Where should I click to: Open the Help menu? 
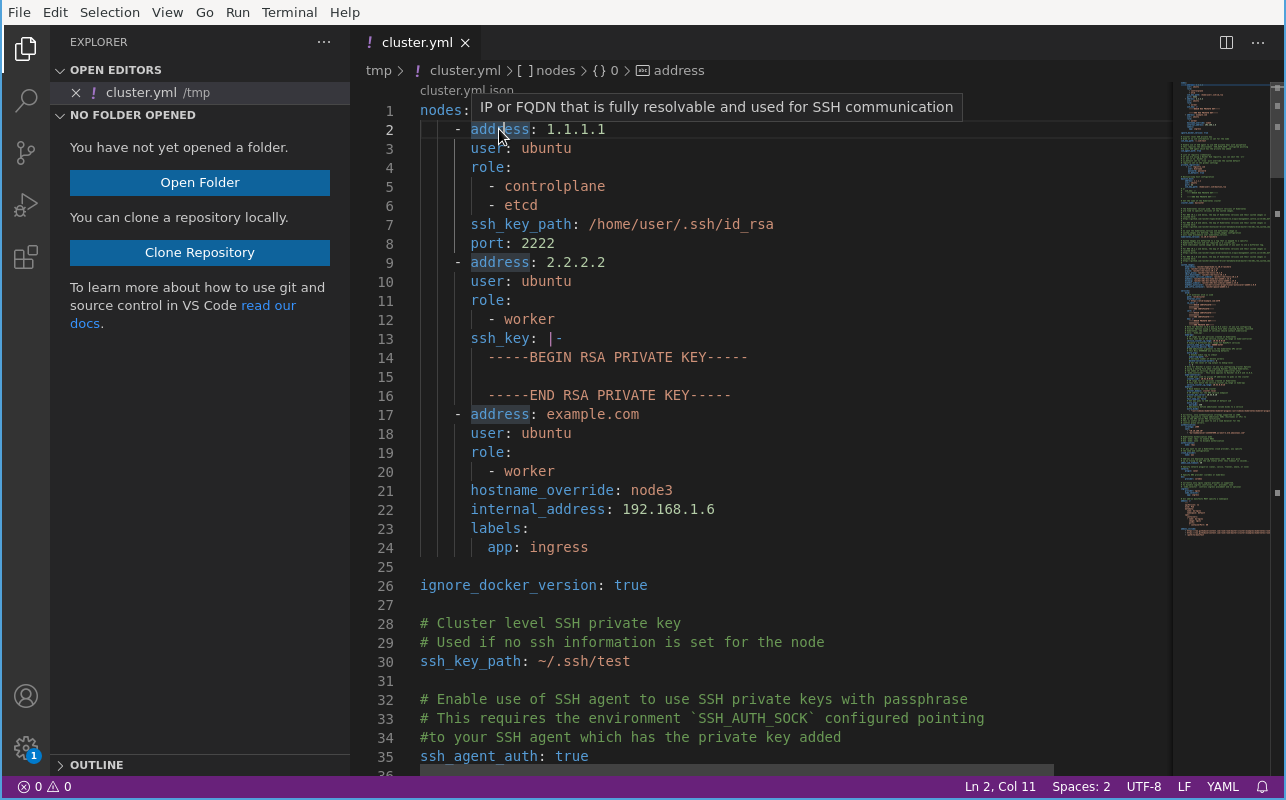click(345, 12)
